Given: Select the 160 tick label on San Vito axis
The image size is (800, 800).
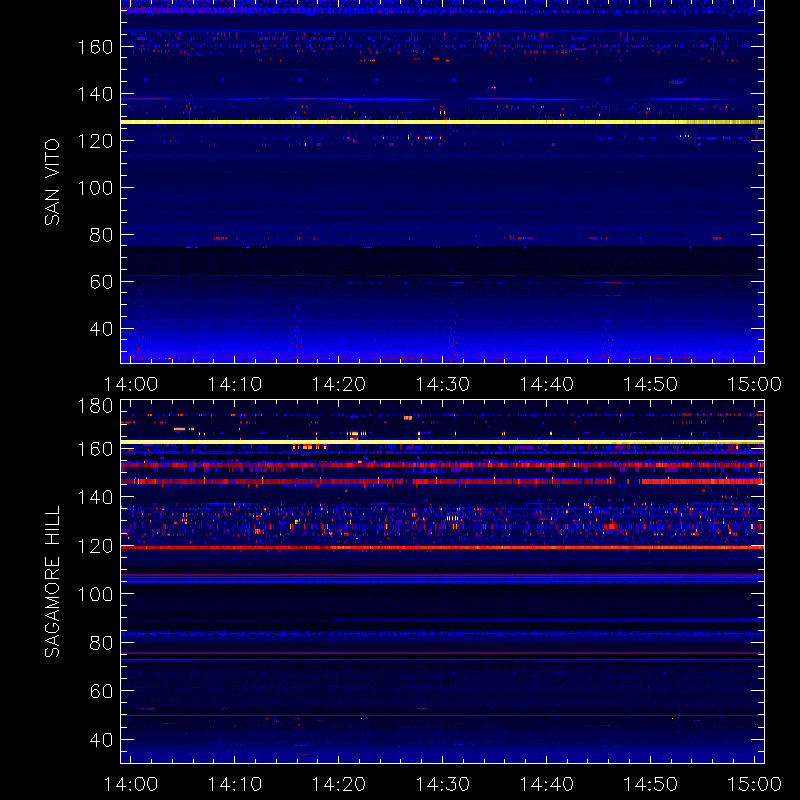Looking at the screenshot, I should click(x=95, y=47).
